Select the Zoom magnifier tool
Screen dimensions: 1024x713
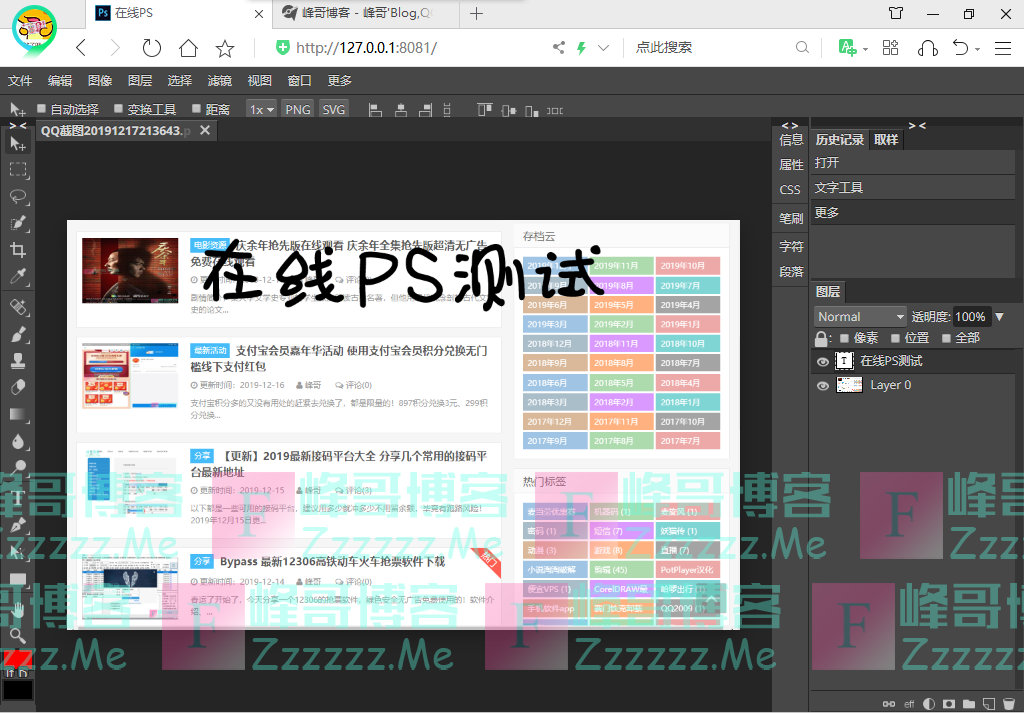18,635
